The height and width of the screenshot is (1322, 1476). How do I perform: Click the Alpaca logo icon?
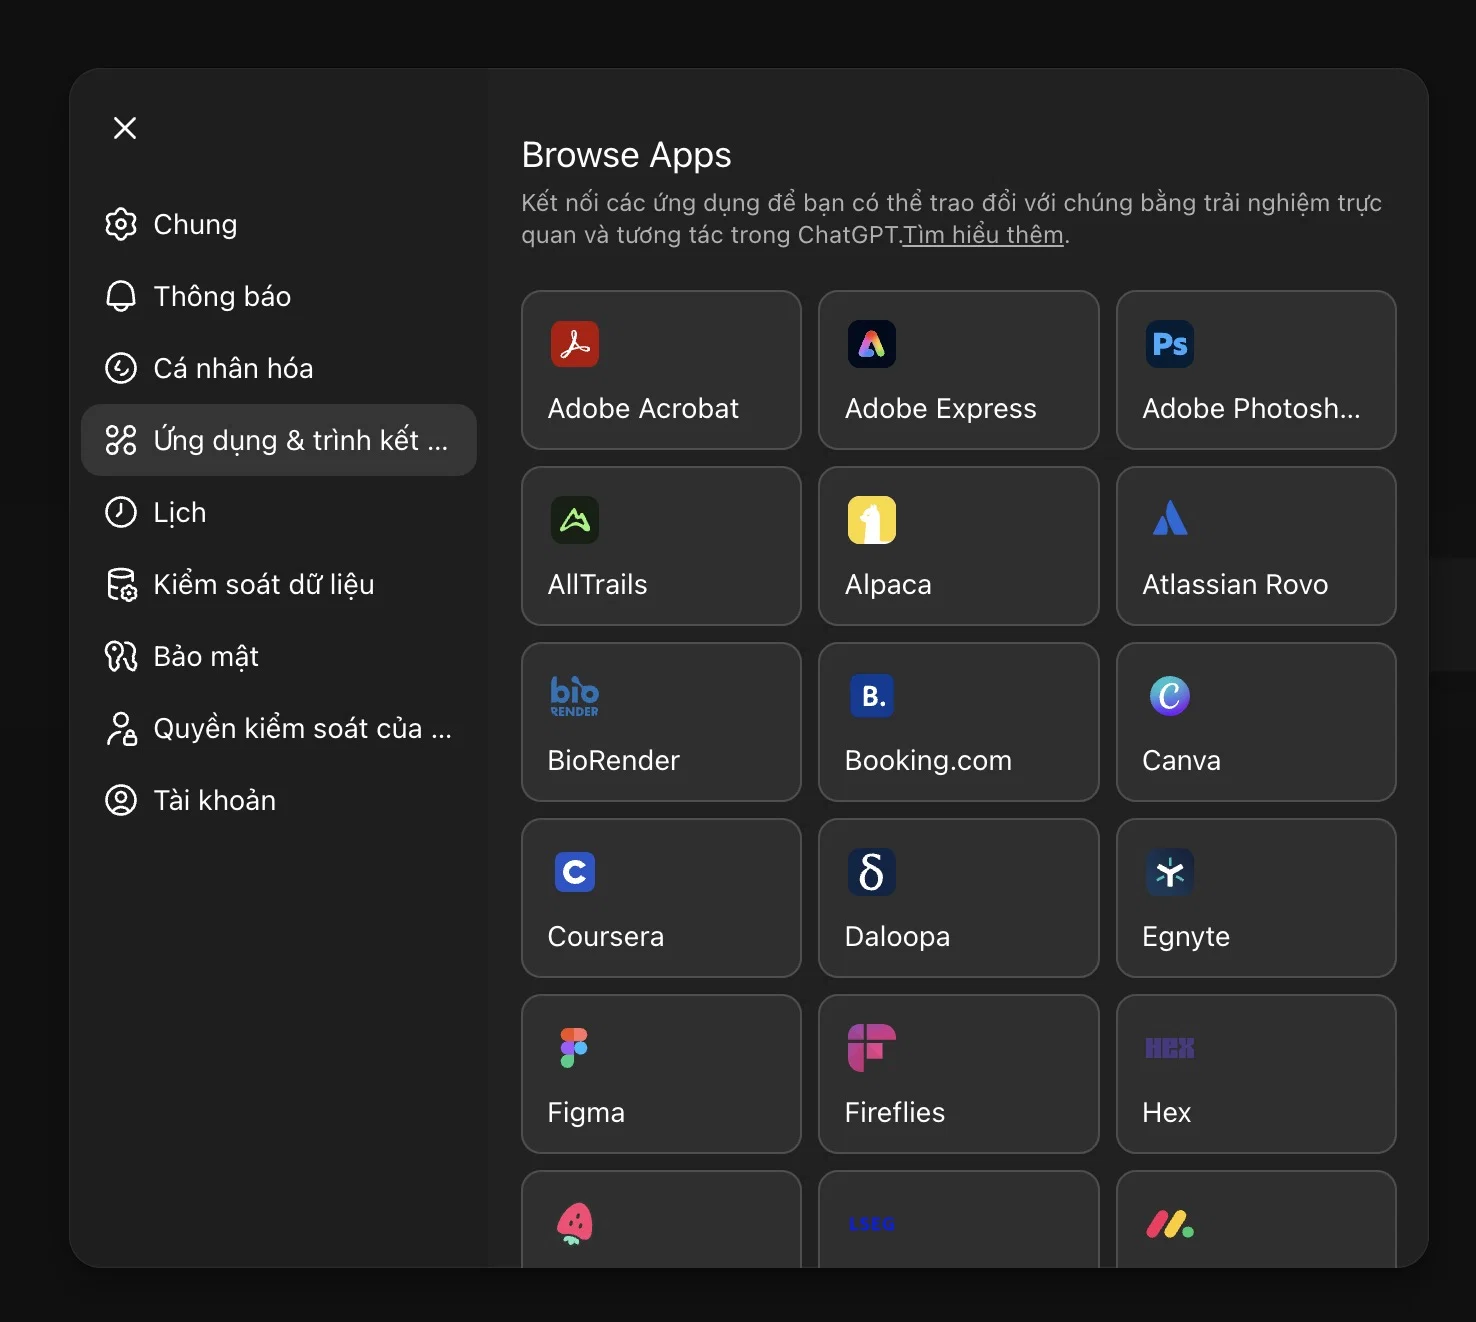pyautogui.click(x=872, y=520)
